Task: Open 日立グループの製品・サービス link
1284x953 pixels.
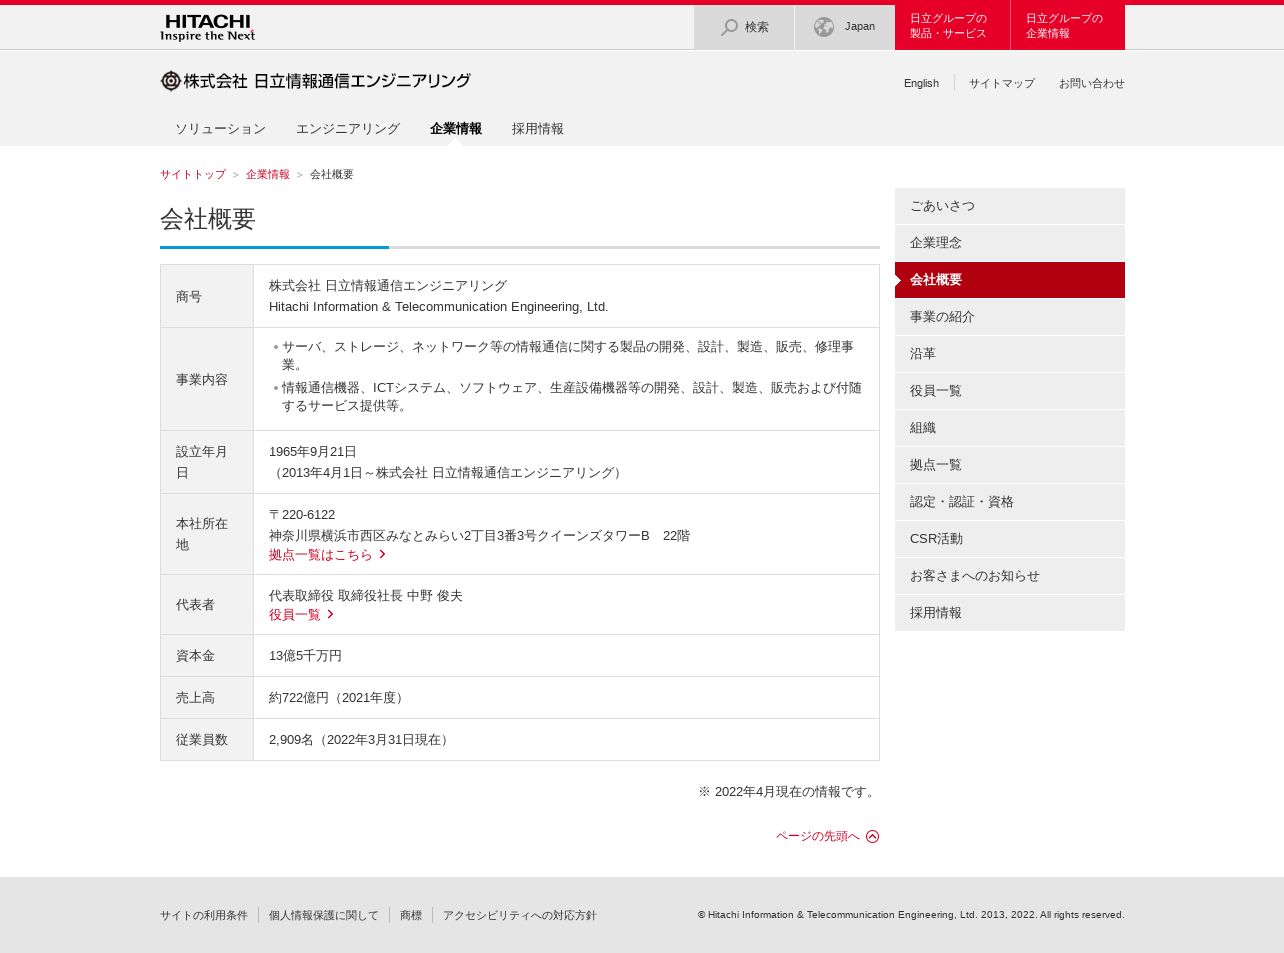Action: point(953,27)
